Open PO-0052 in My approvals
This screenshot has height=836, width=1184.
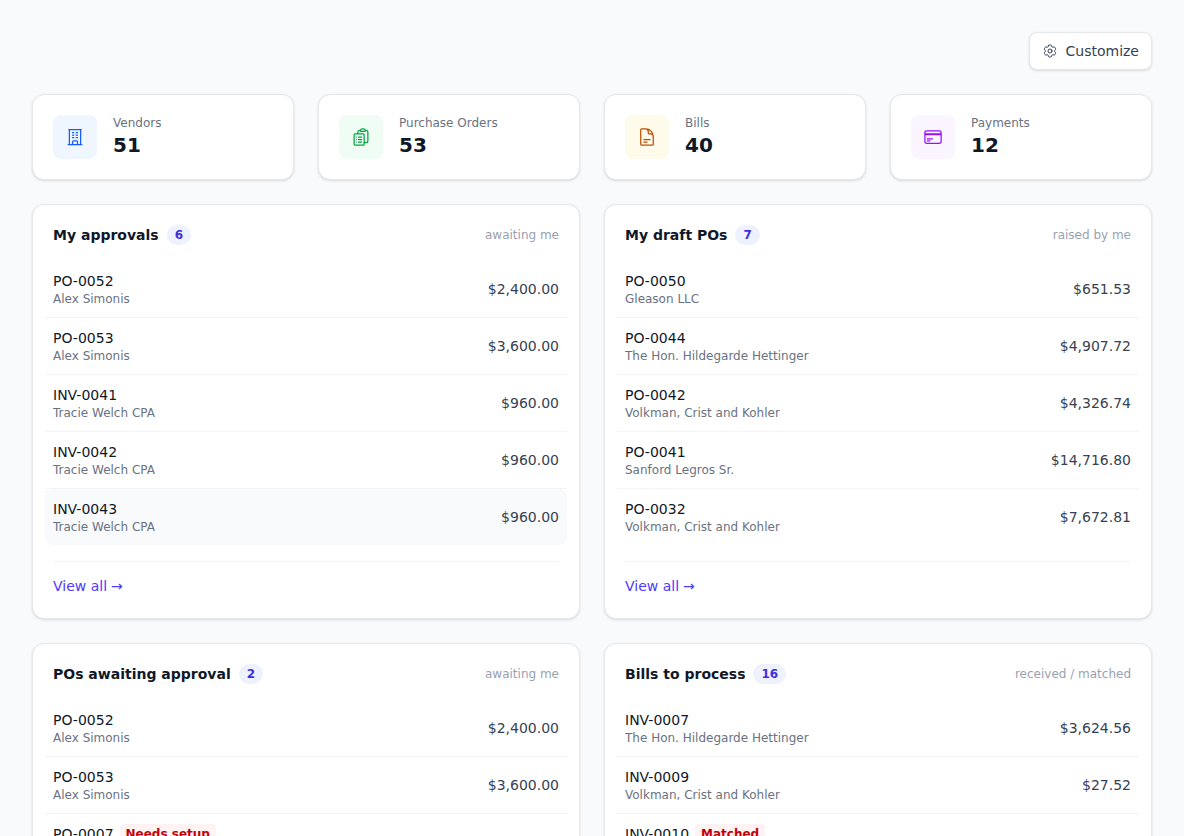tap(306, 289)
